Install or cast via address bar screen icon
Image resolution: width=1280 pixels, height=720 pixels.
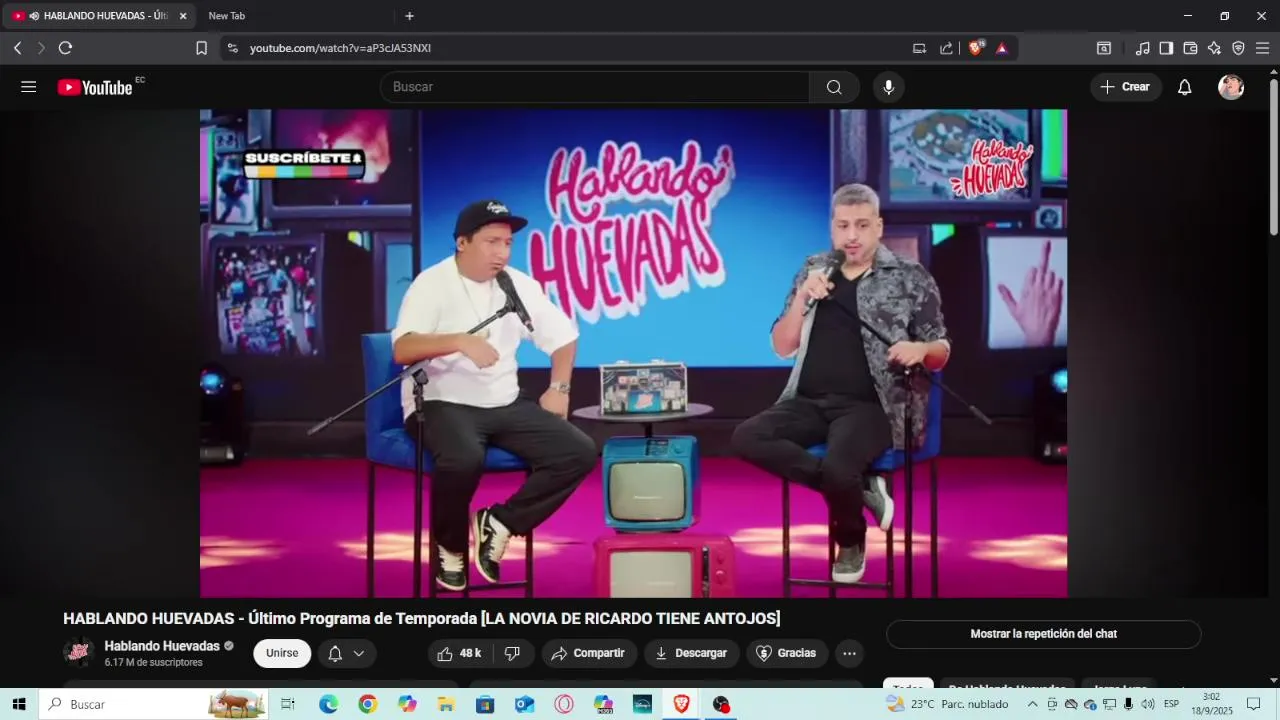920,48
